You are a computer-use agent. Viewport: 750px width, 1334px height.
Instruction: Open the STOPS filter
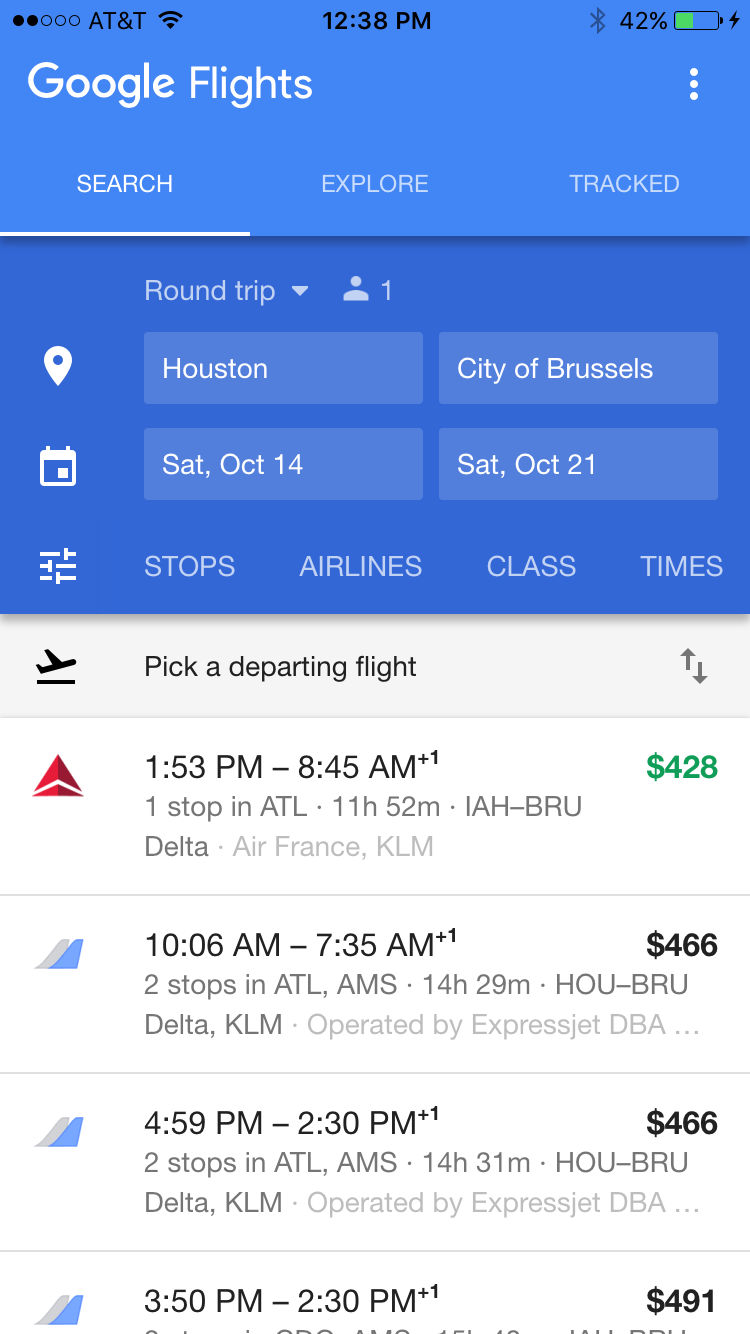coord(190,566)
